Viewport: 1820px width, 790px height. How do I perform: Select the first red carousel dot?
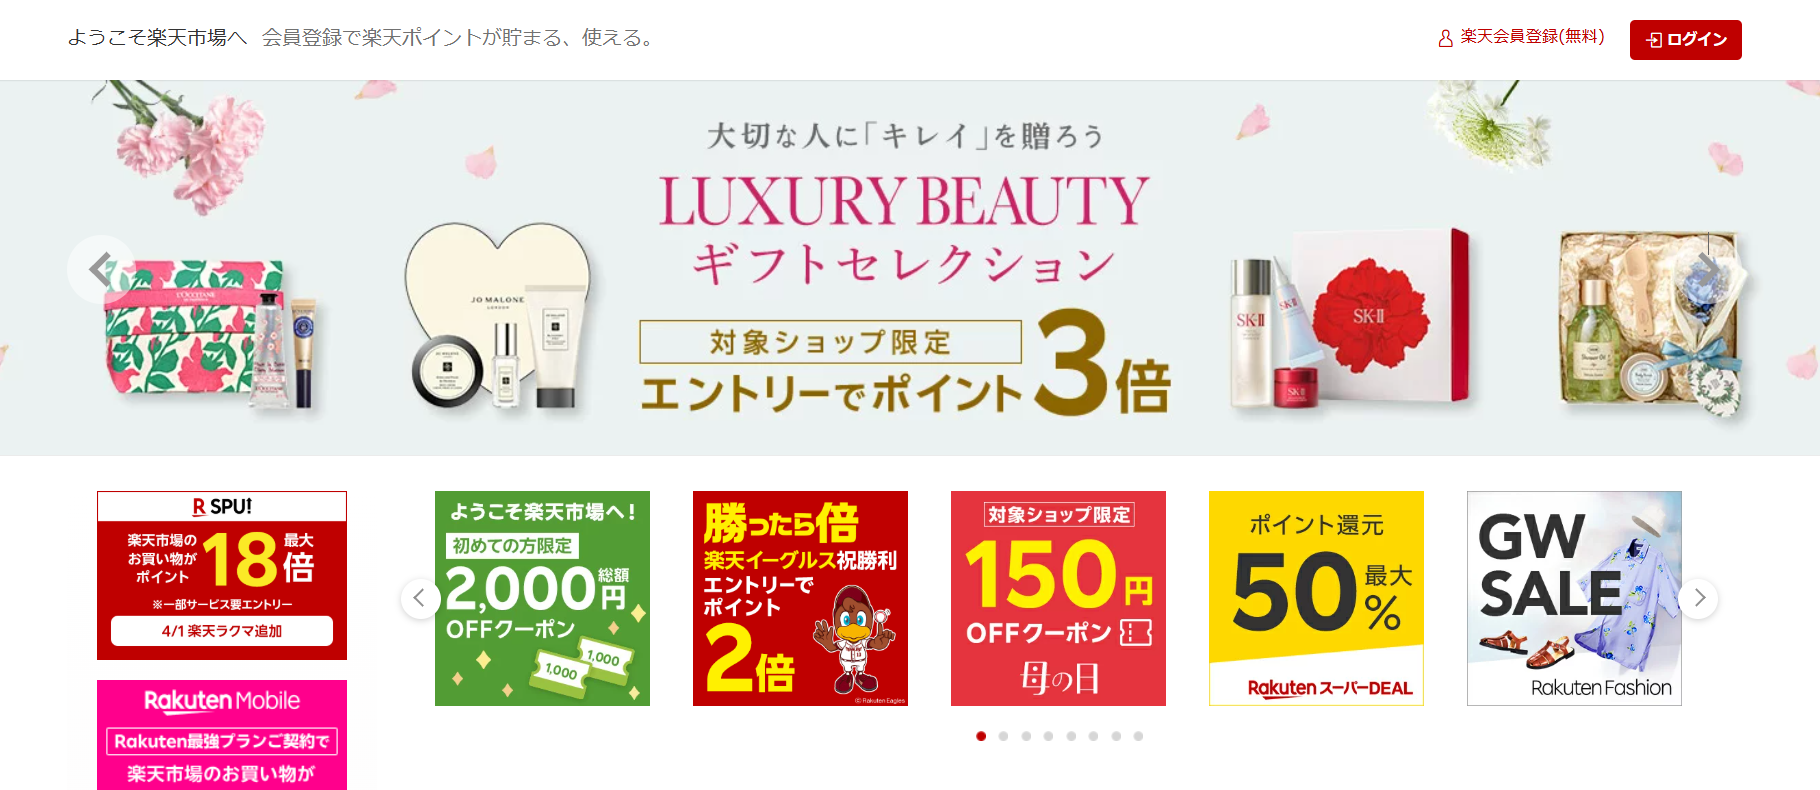[x=981, y=736]
